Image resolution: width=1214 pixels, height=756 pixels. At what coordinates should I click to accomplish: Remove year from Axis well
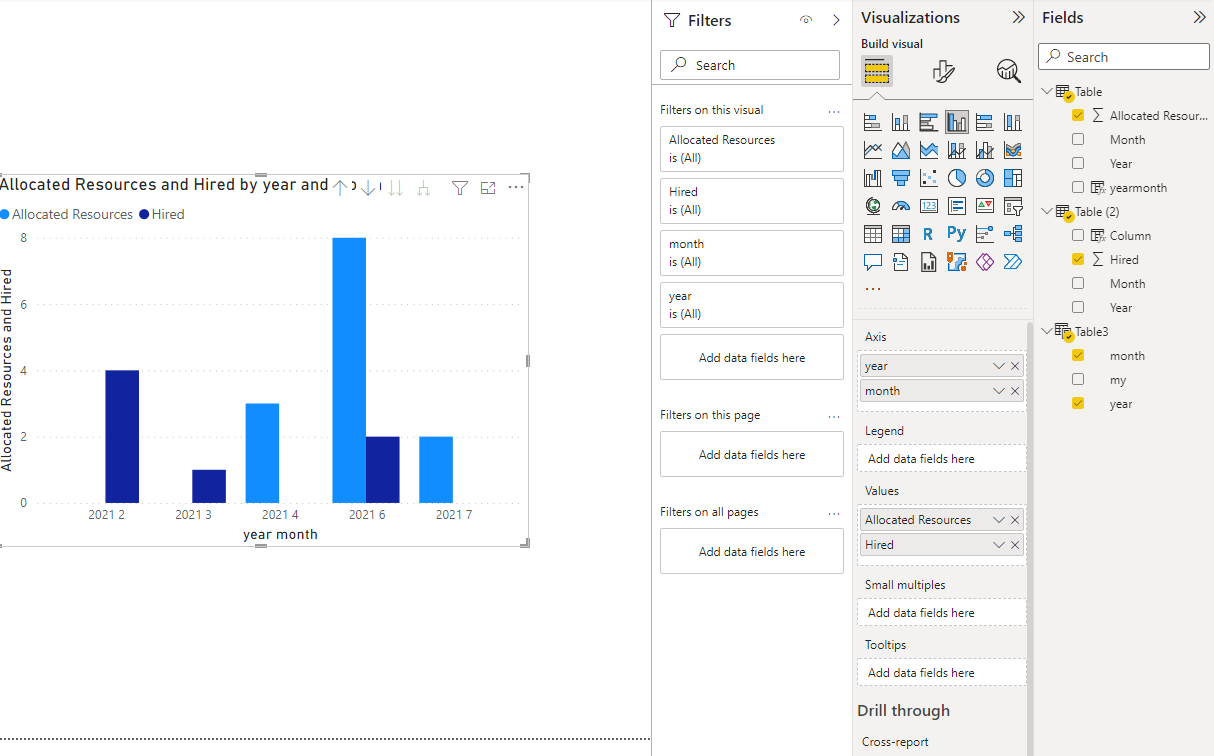[x=1015, y=366]
